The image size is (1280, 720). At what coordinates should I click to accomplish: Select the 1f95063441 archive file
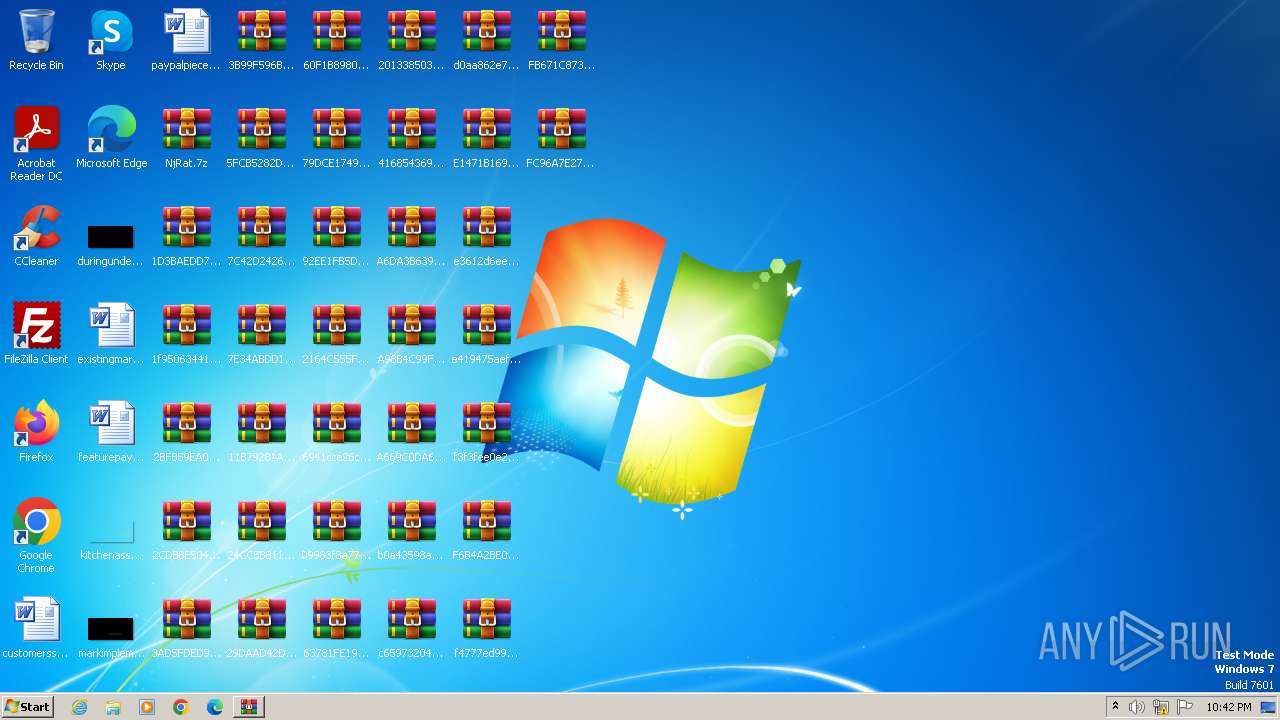click(186, 334)
